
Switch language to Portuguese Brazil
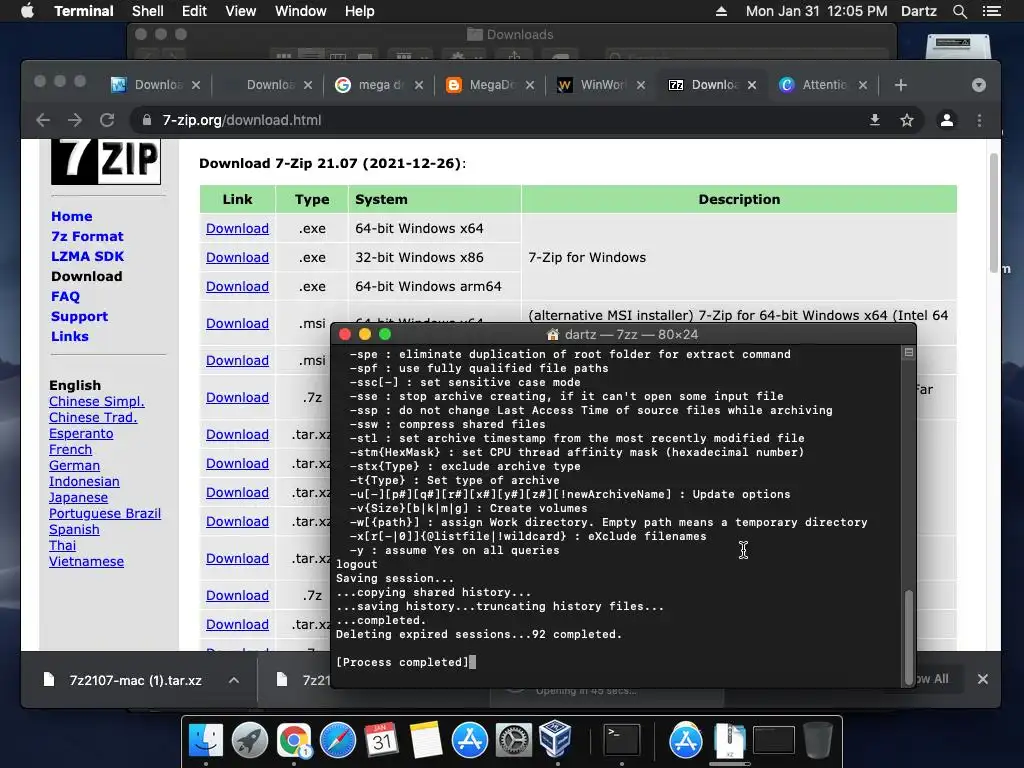coord(104,513)
